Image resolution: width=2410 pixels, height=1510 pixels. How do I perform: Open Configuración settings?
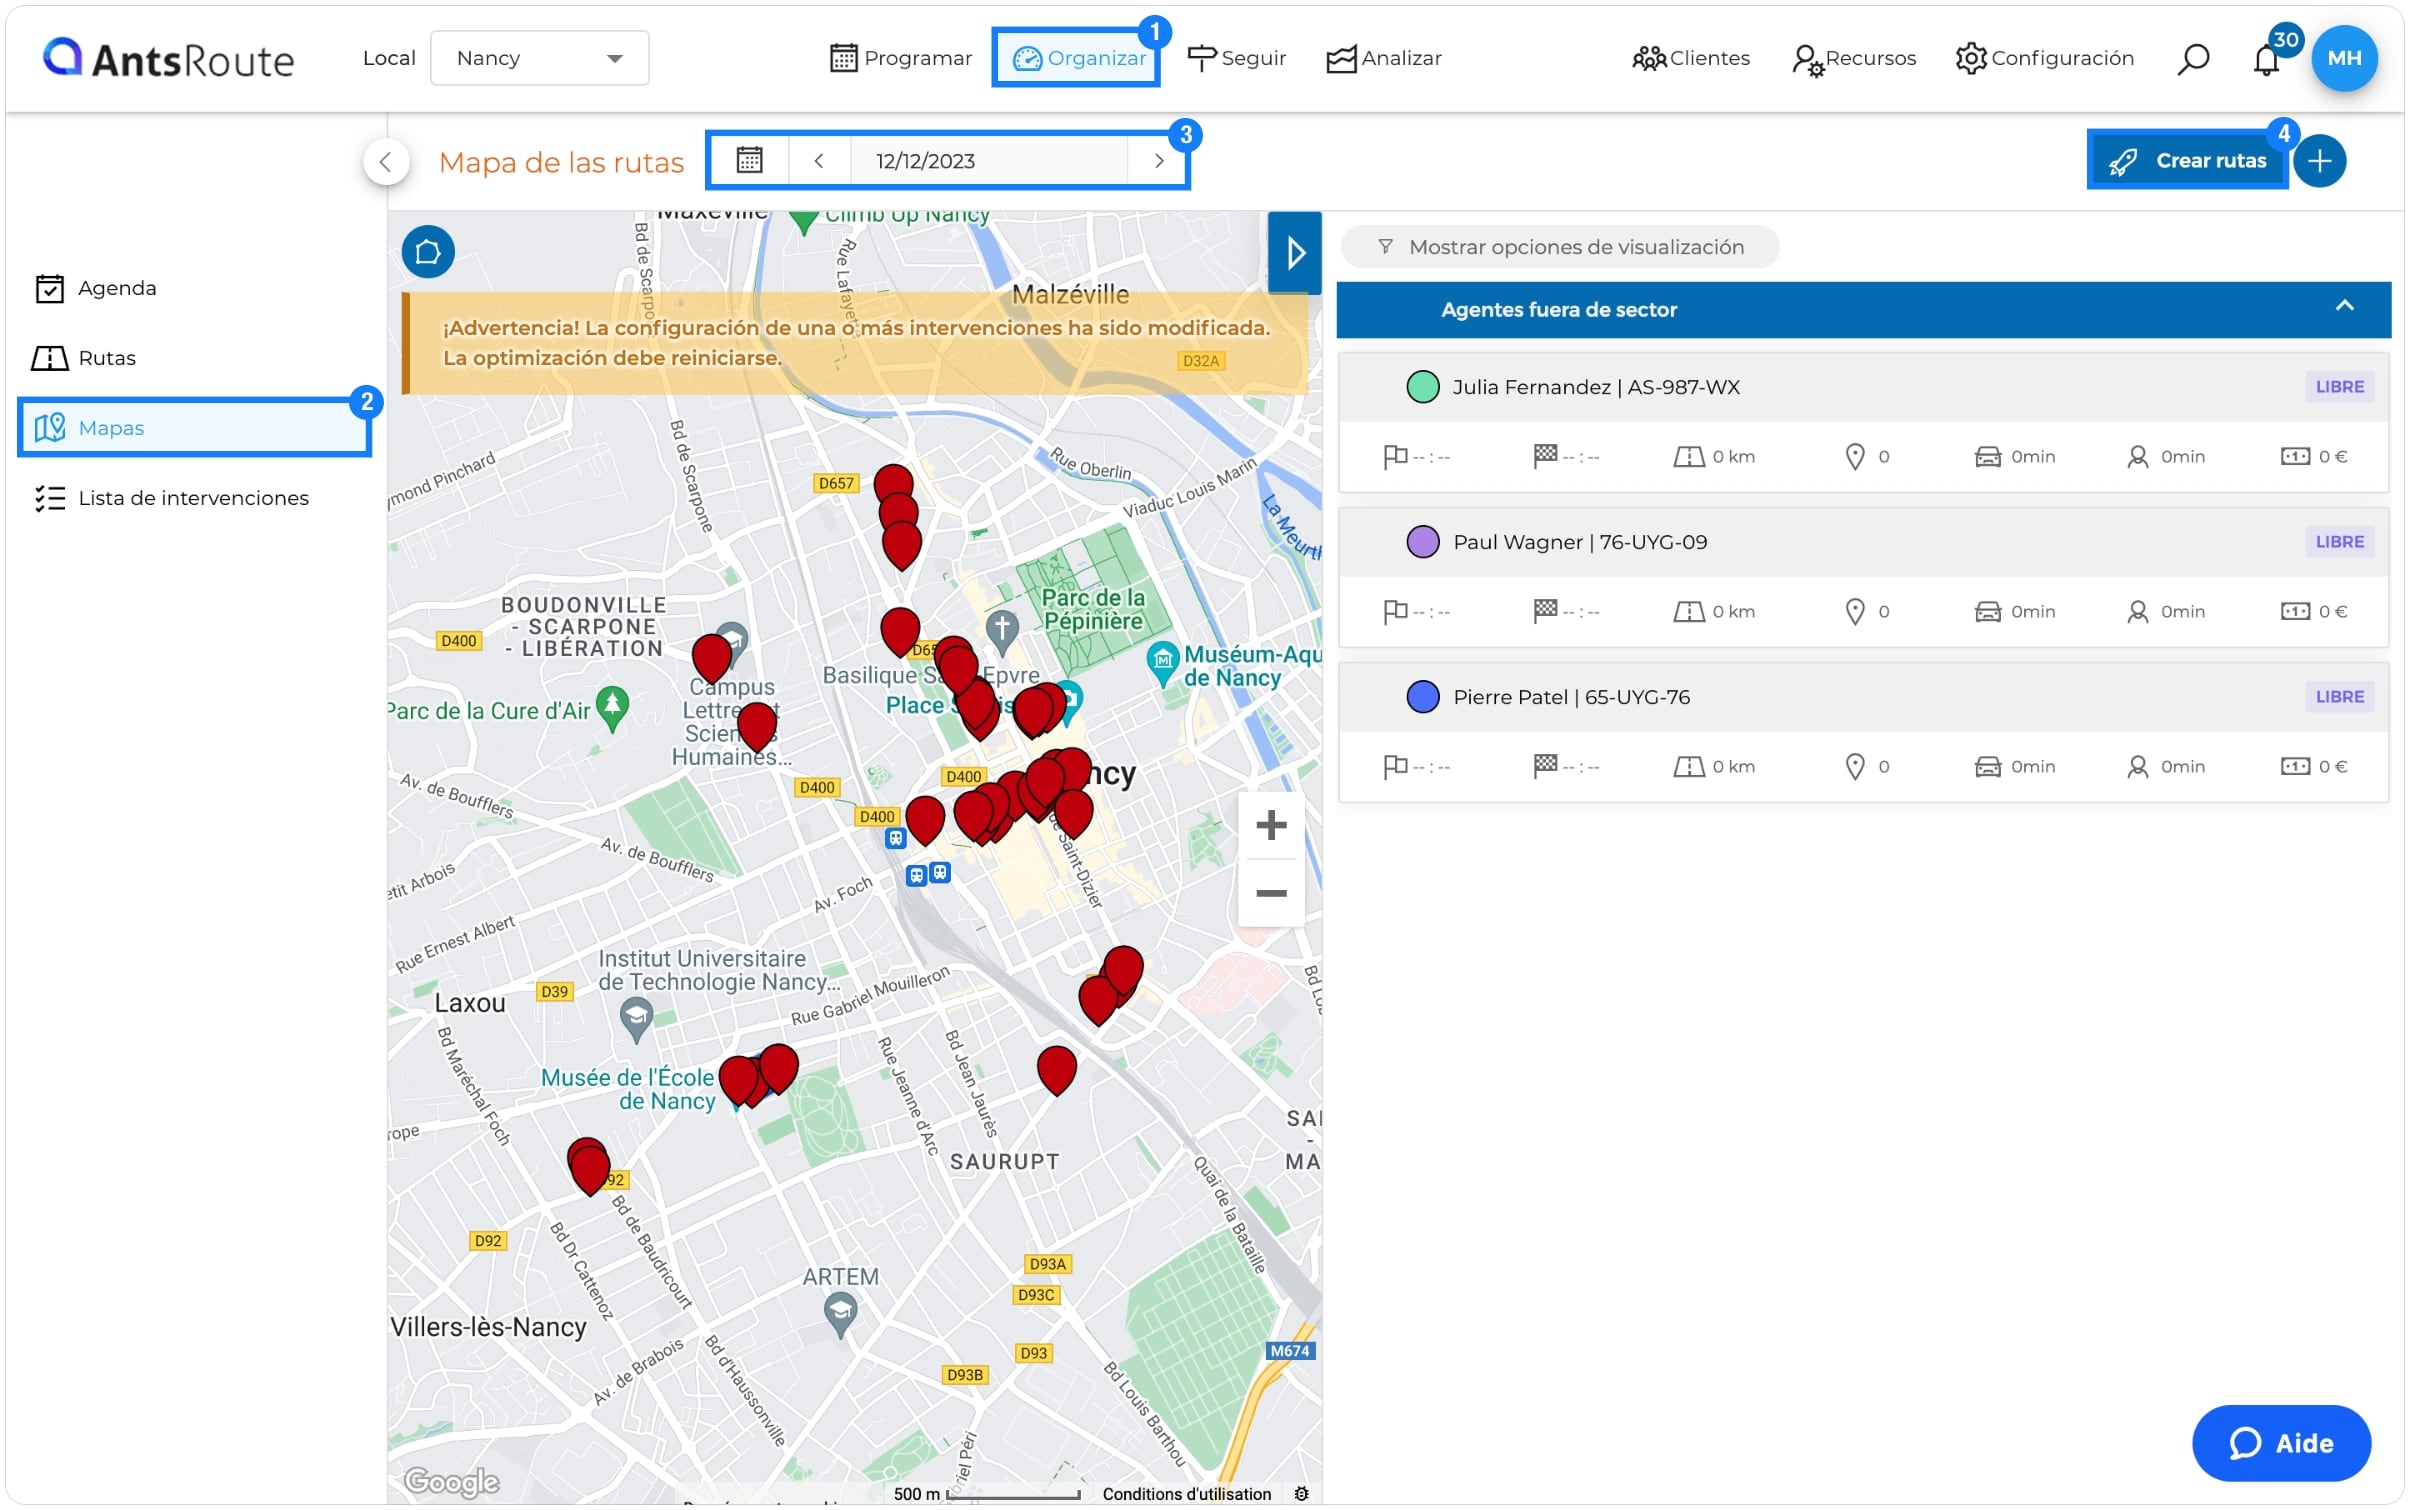(x=2044, y=58)
